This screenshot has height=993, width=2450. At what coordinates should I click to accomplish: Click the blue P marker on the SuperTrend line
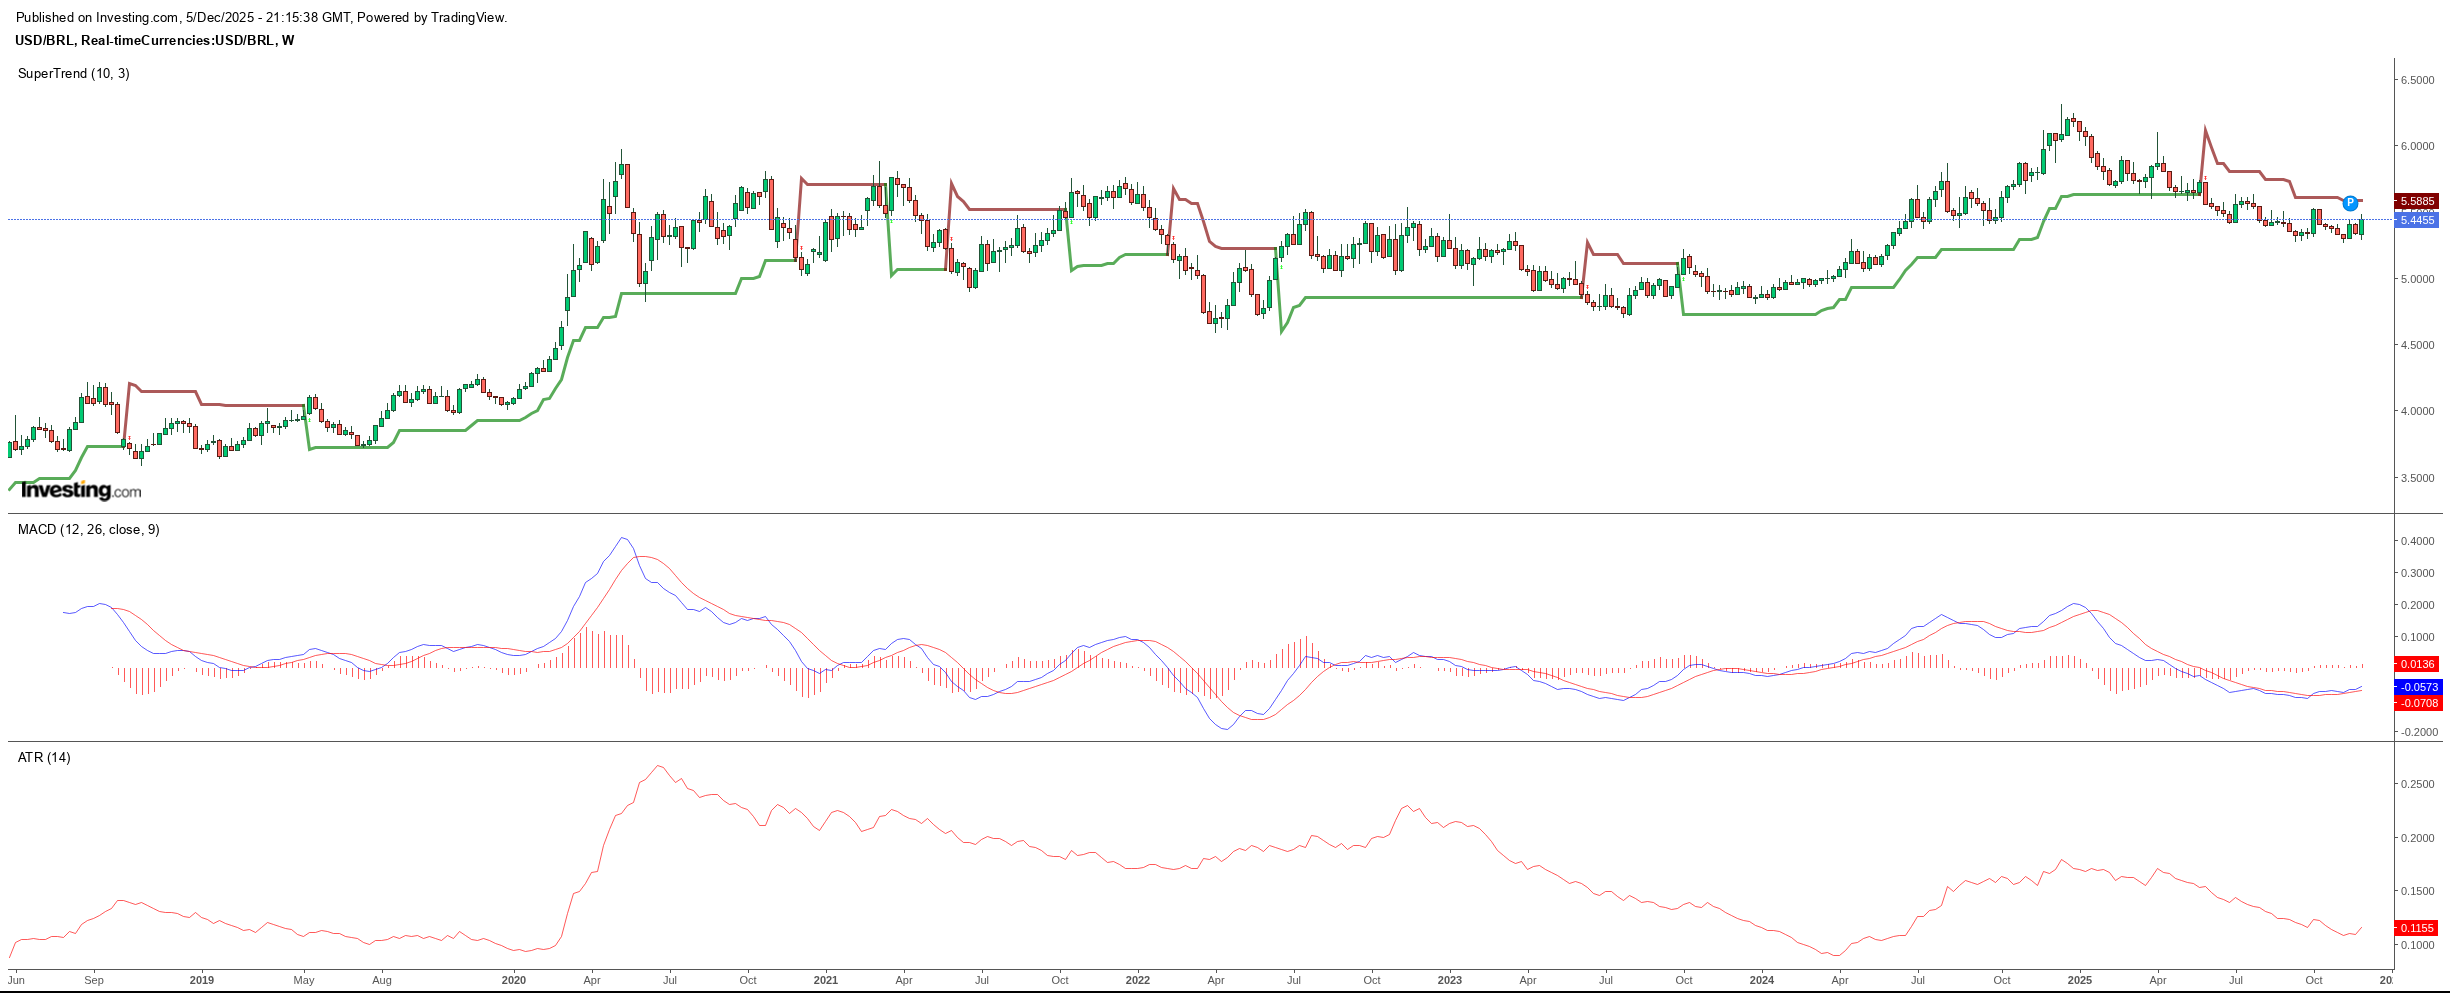(2350, 203)
